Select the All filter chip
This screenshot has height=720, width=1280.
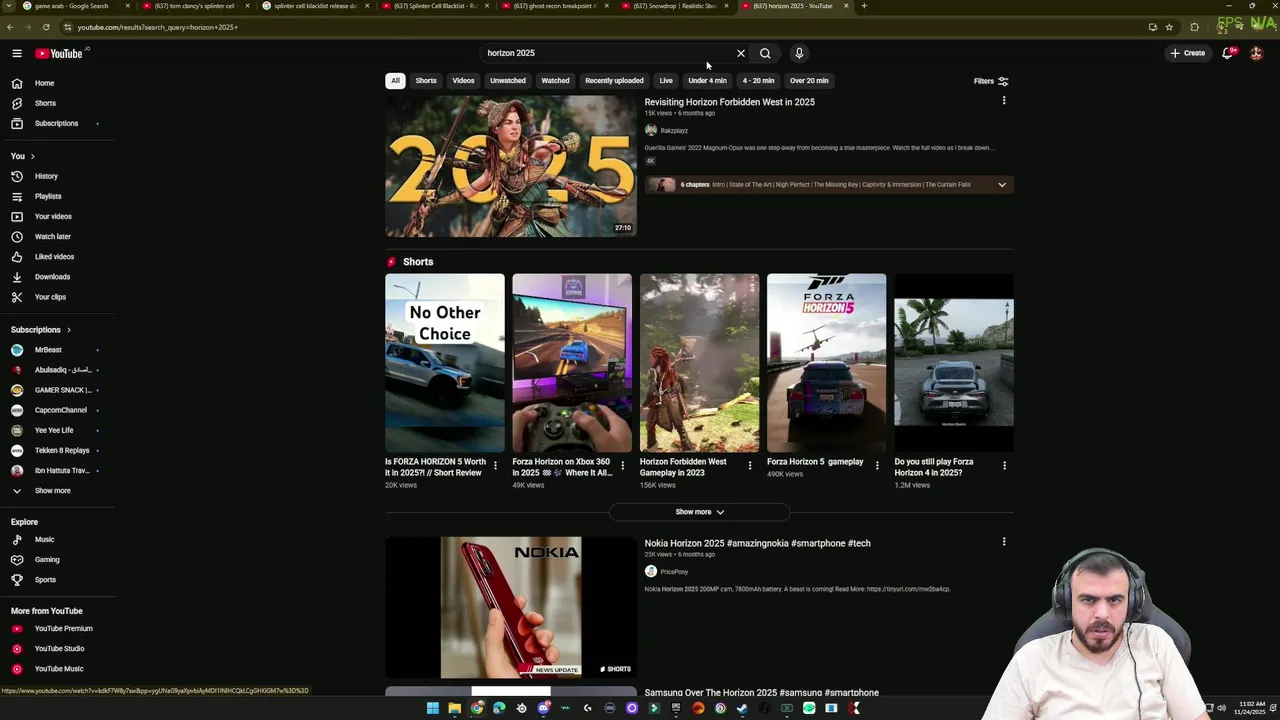395,81
